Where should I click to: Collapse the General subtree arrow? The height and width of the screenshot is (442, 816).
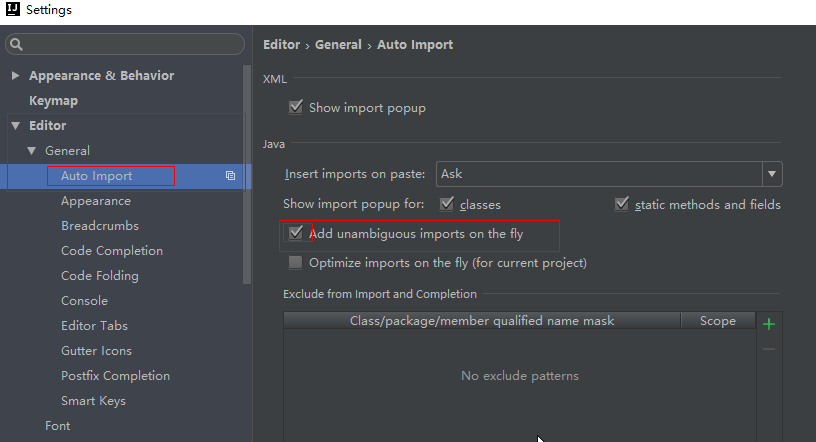click(x=32, y=151)
